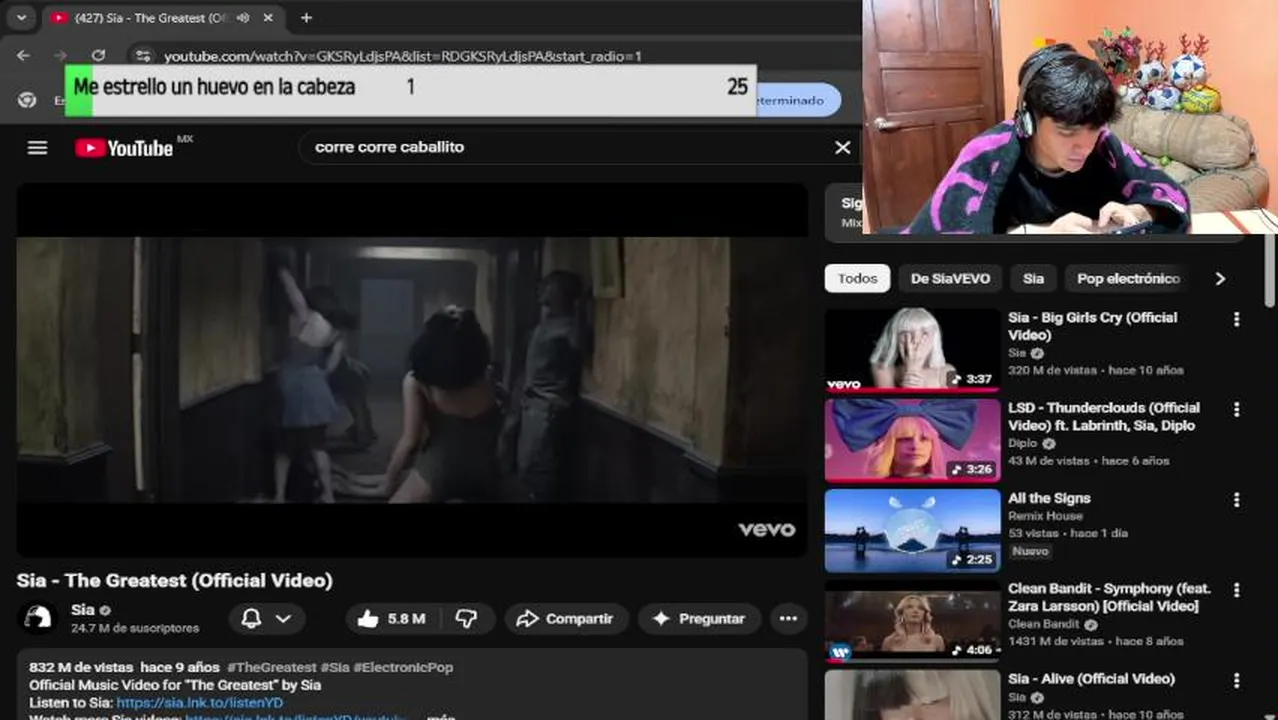Click All the Signs title
The height and width of the screenshot is (720, 1278).
pyautogui.click(x=1049, y=498)
